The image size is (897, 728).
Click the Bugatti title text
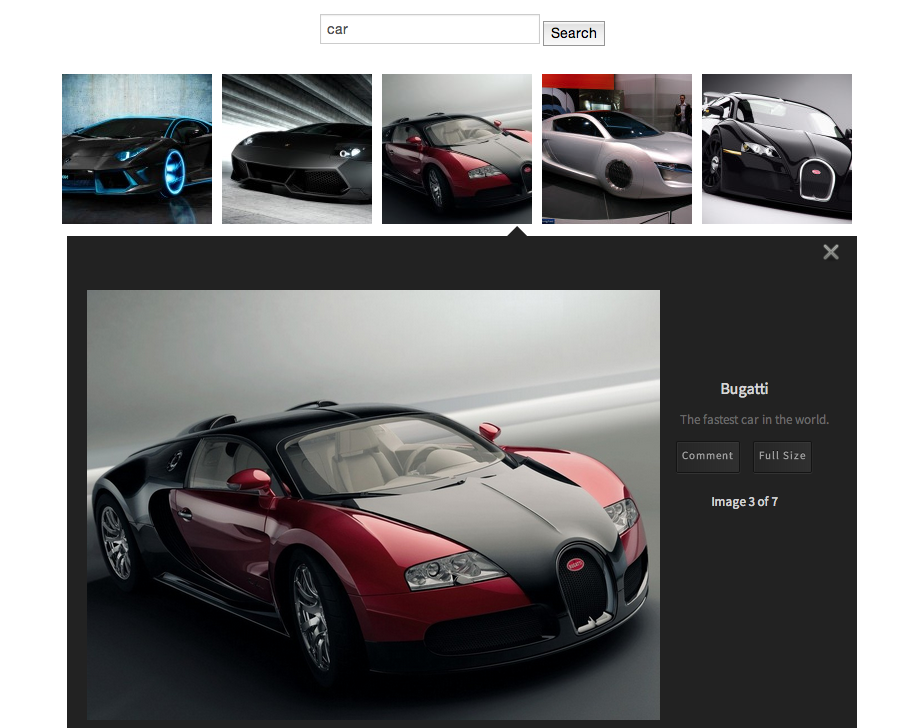(x=744, y=389)
